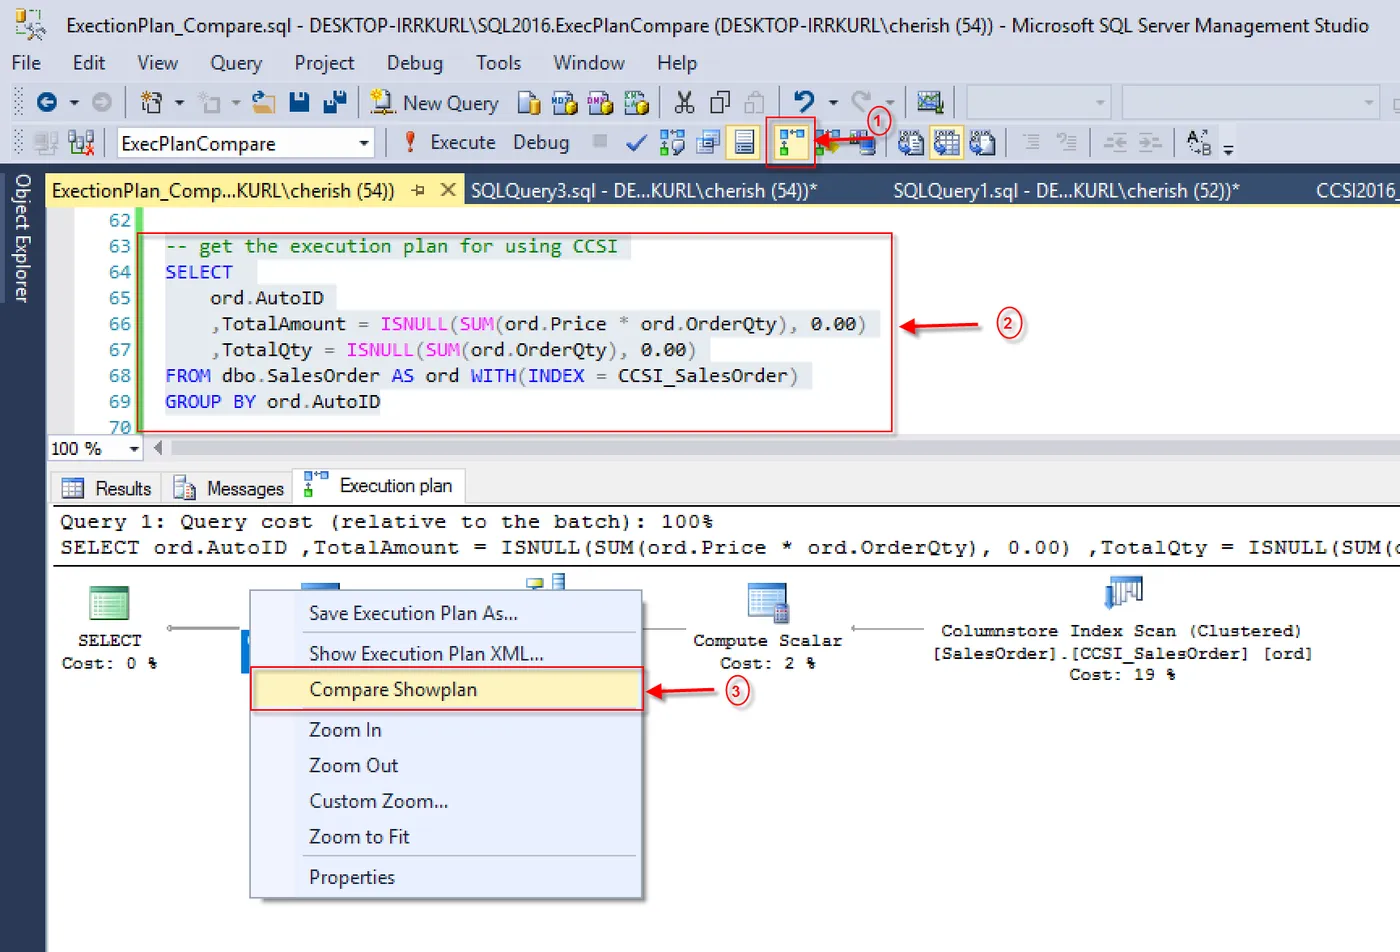Click the Query Options icon
The height and width of the screenshot is (952, 1400).
708,143
